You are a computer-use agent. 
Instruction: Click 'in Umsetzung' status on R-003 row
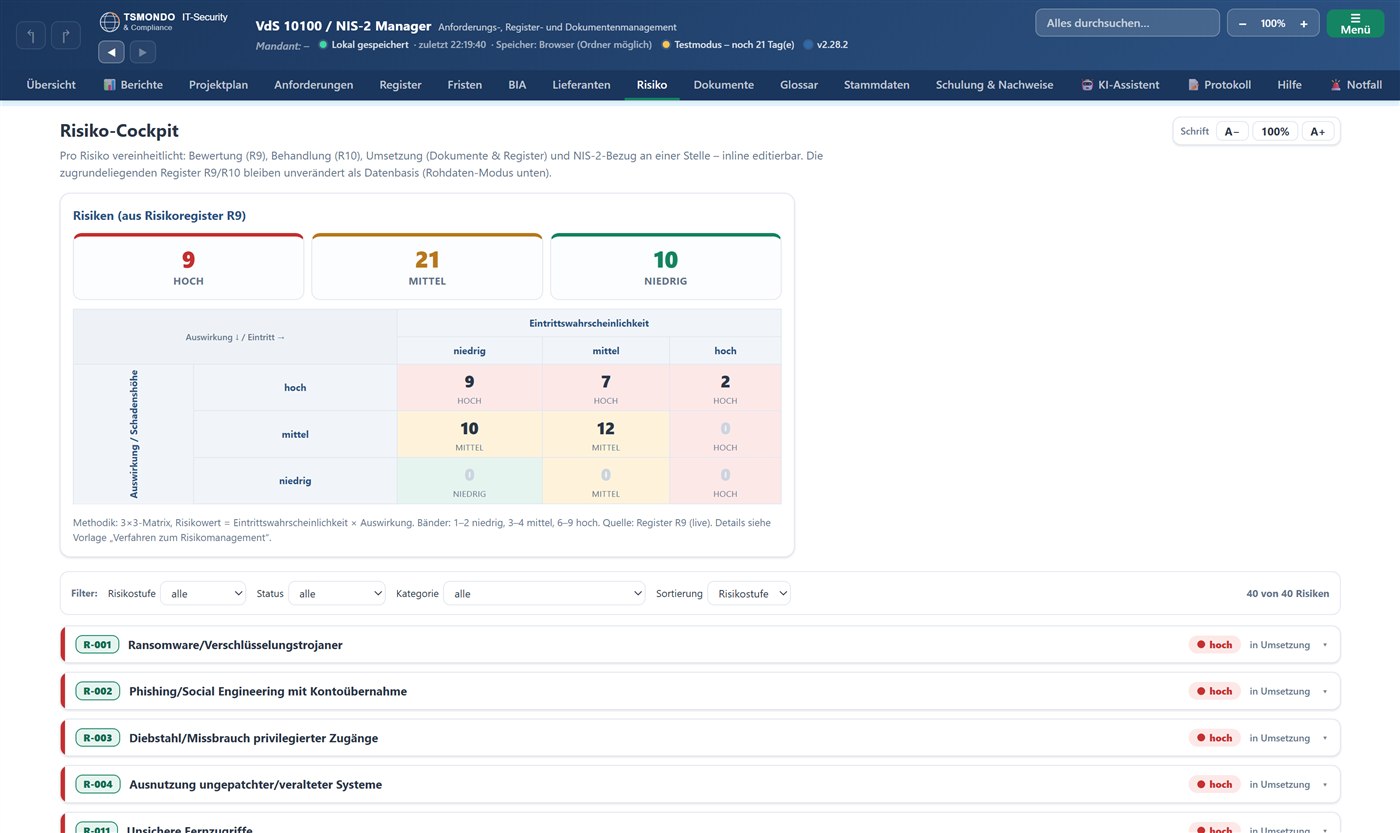pos(1279,738)
